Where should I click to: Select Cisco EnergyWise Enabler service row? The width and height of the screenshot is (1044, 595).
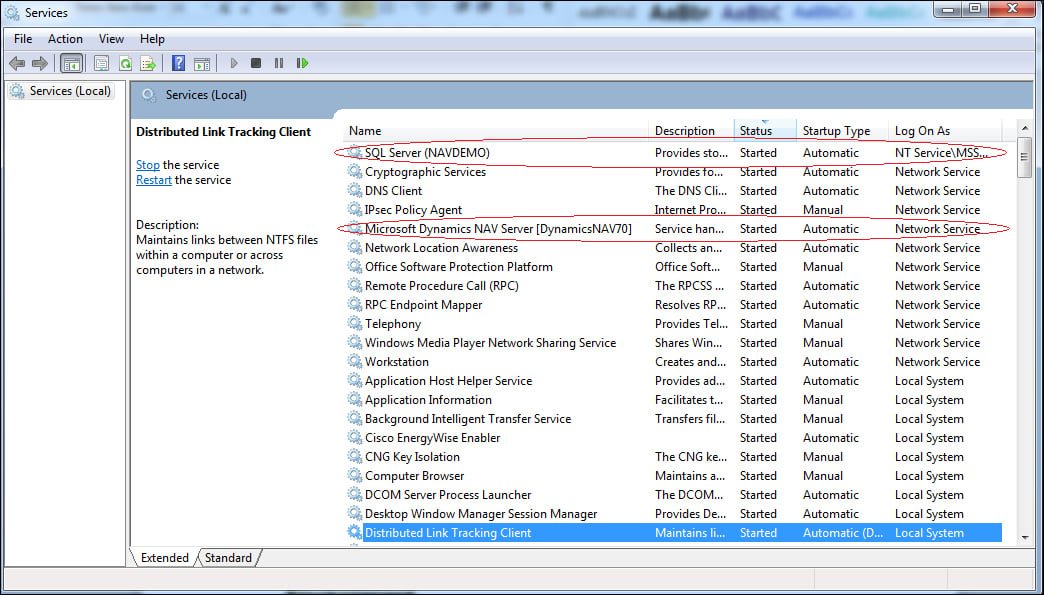coord(674,438)
